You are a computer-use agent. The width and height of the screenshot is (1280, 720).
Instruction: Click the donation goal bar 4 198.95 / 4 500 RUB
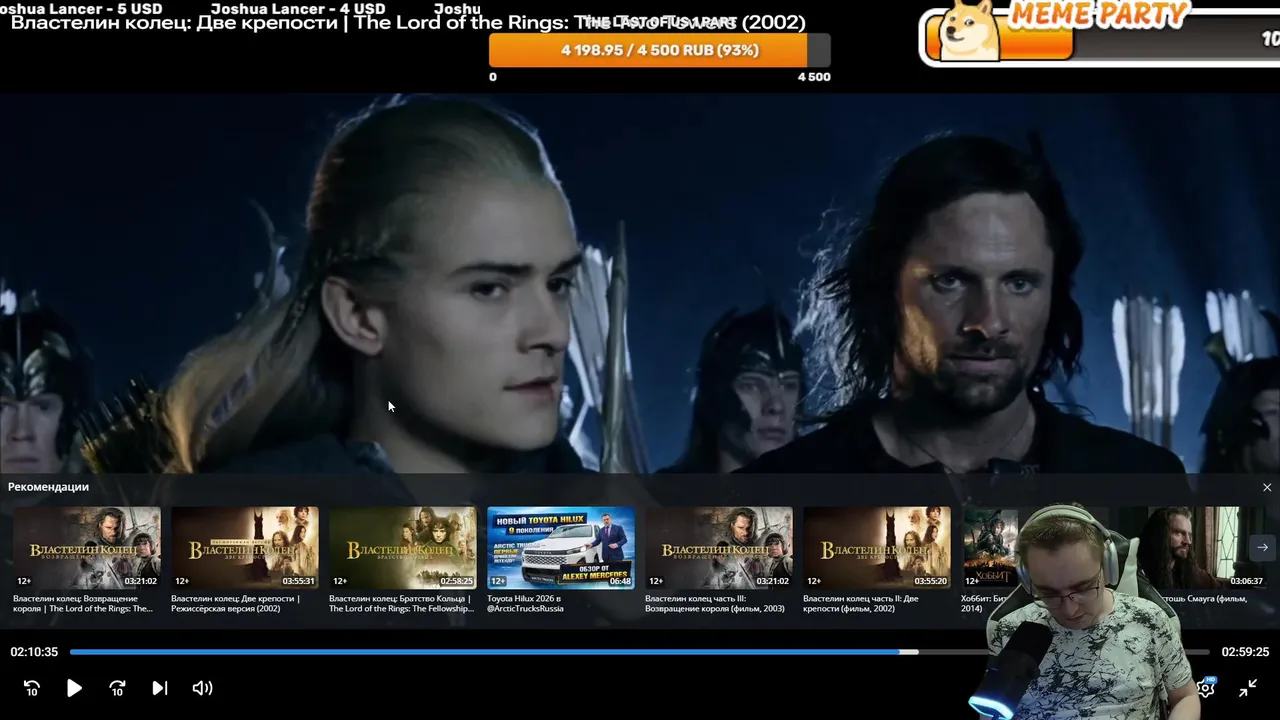click(660, 50)
